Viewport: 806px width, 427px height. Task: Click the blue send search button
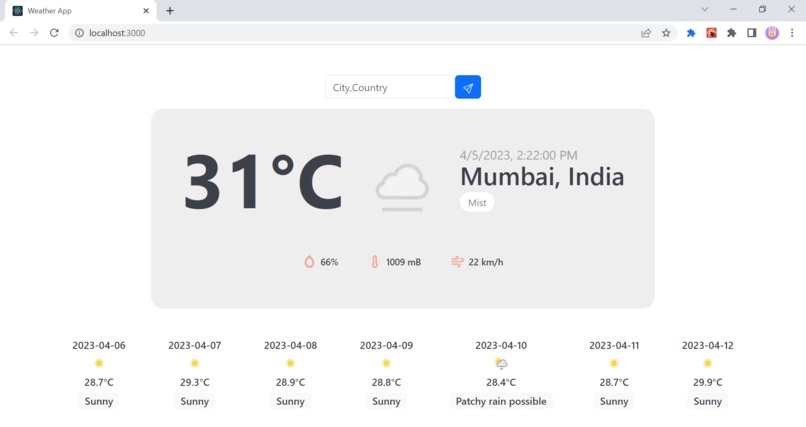click(x=468, y=87)
